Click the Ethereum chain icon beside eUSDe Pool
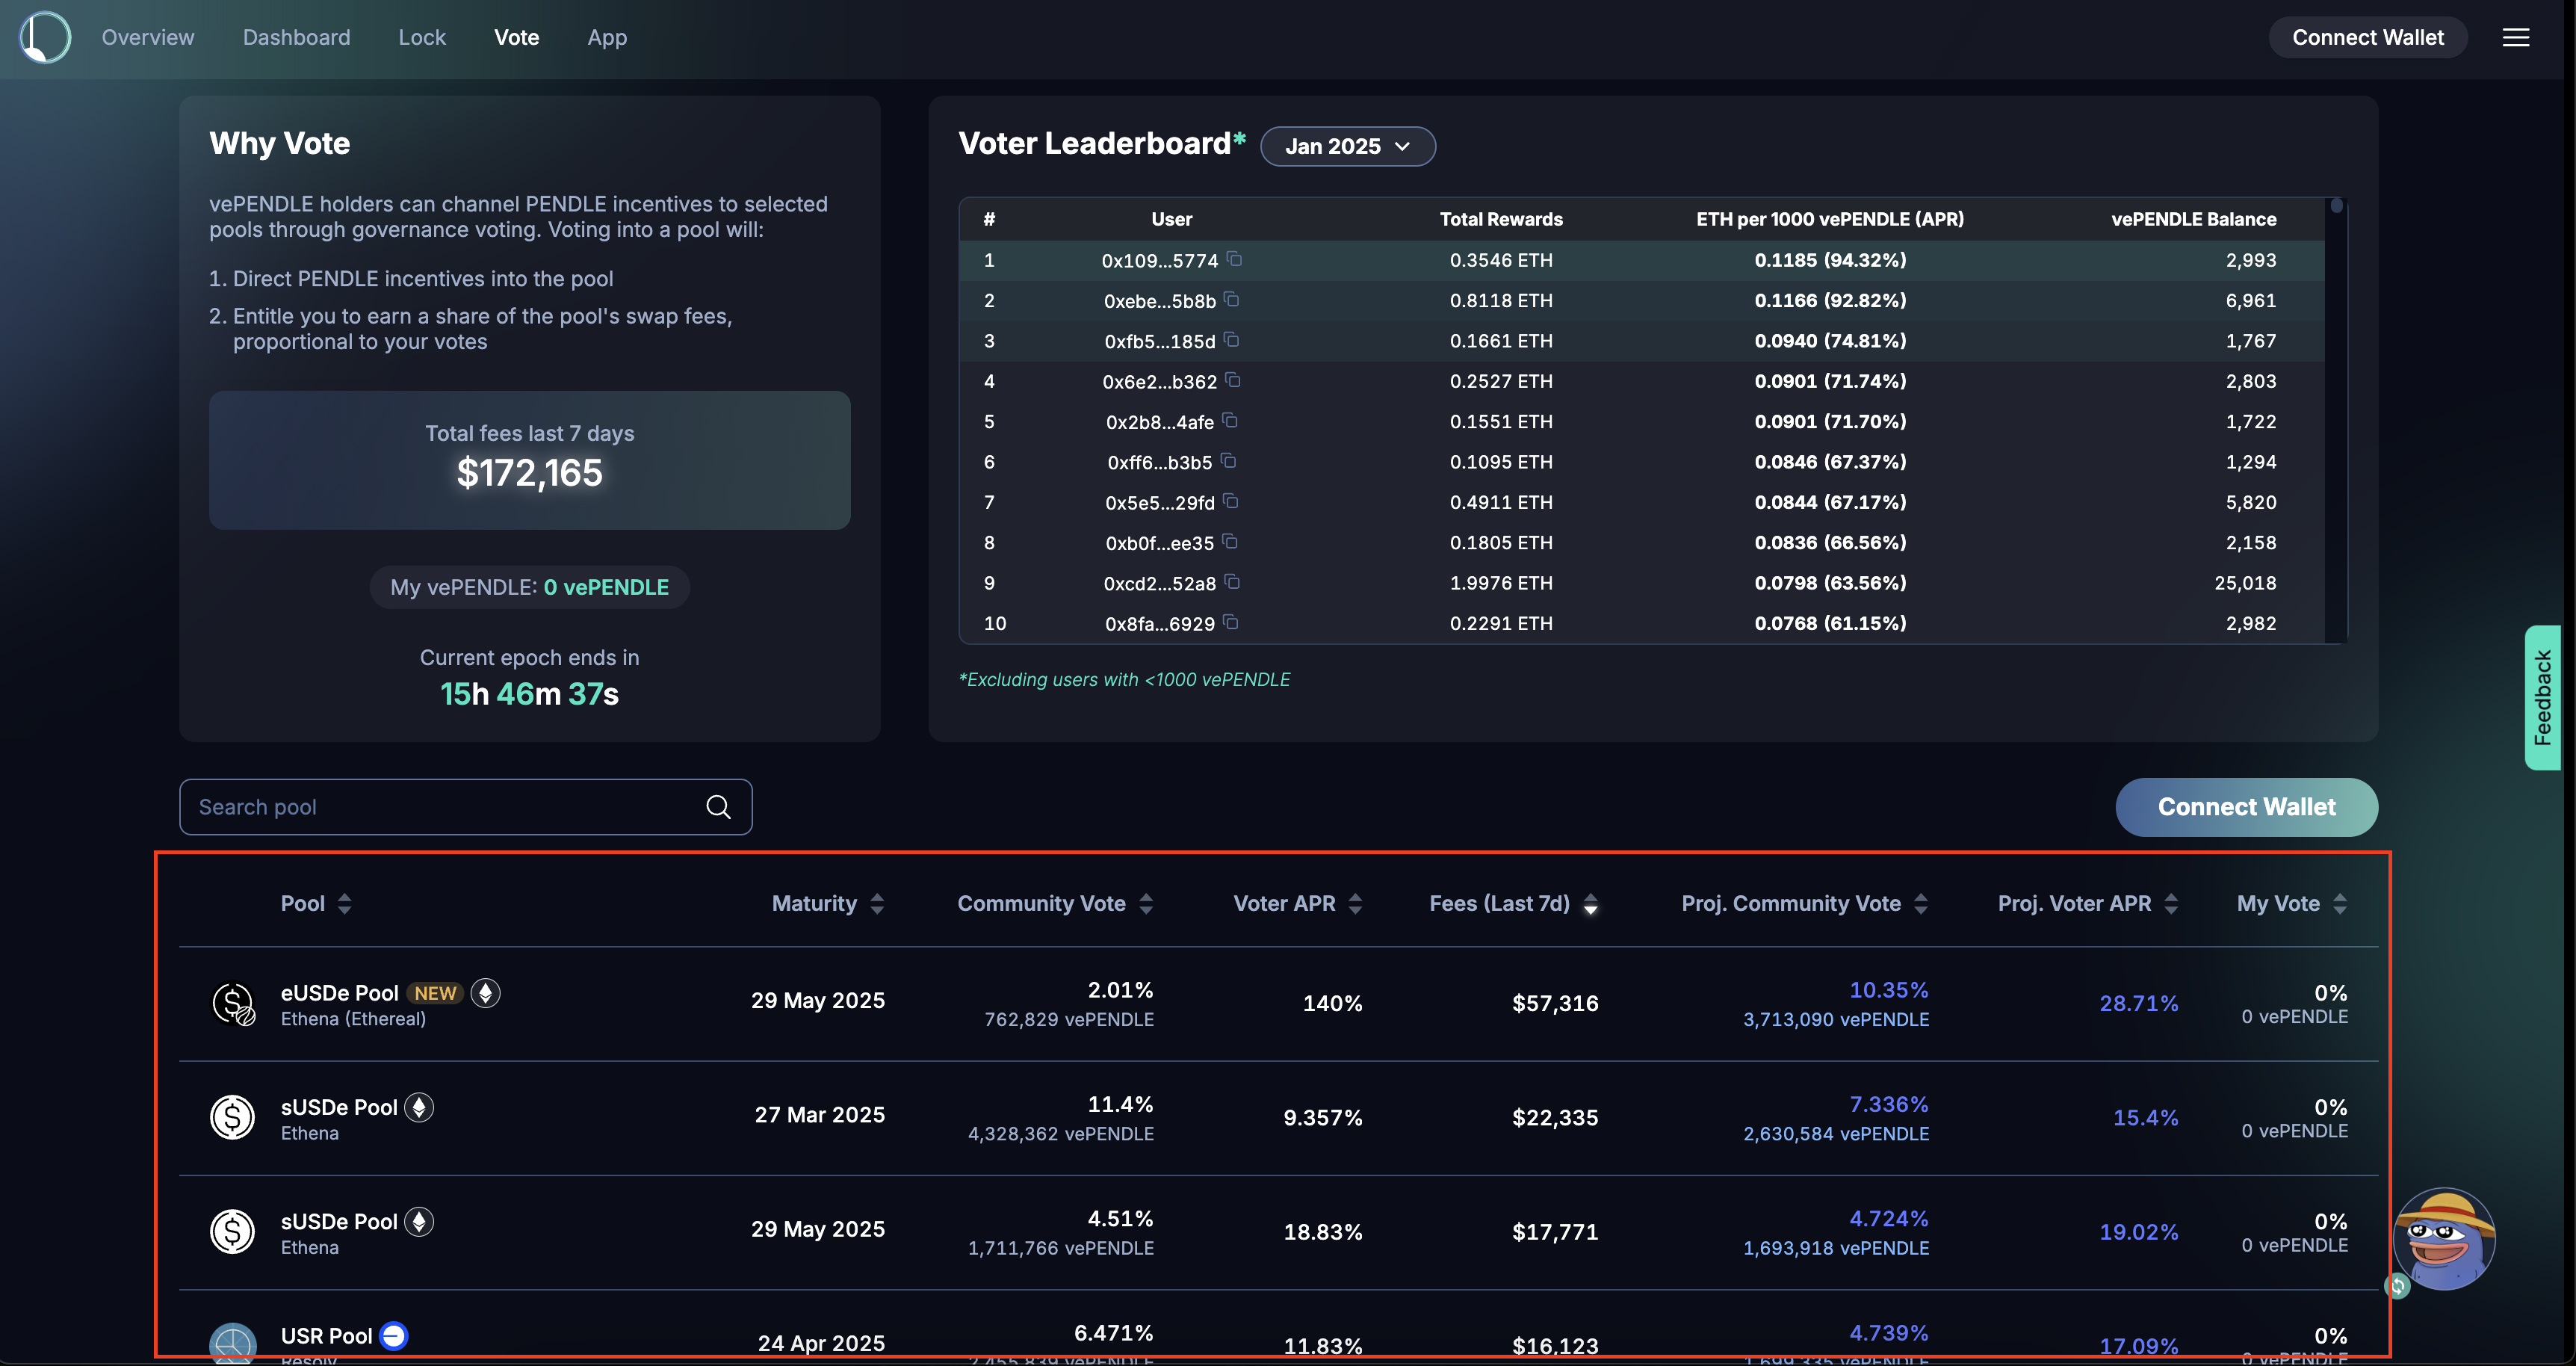 click(x=486, y=993)
